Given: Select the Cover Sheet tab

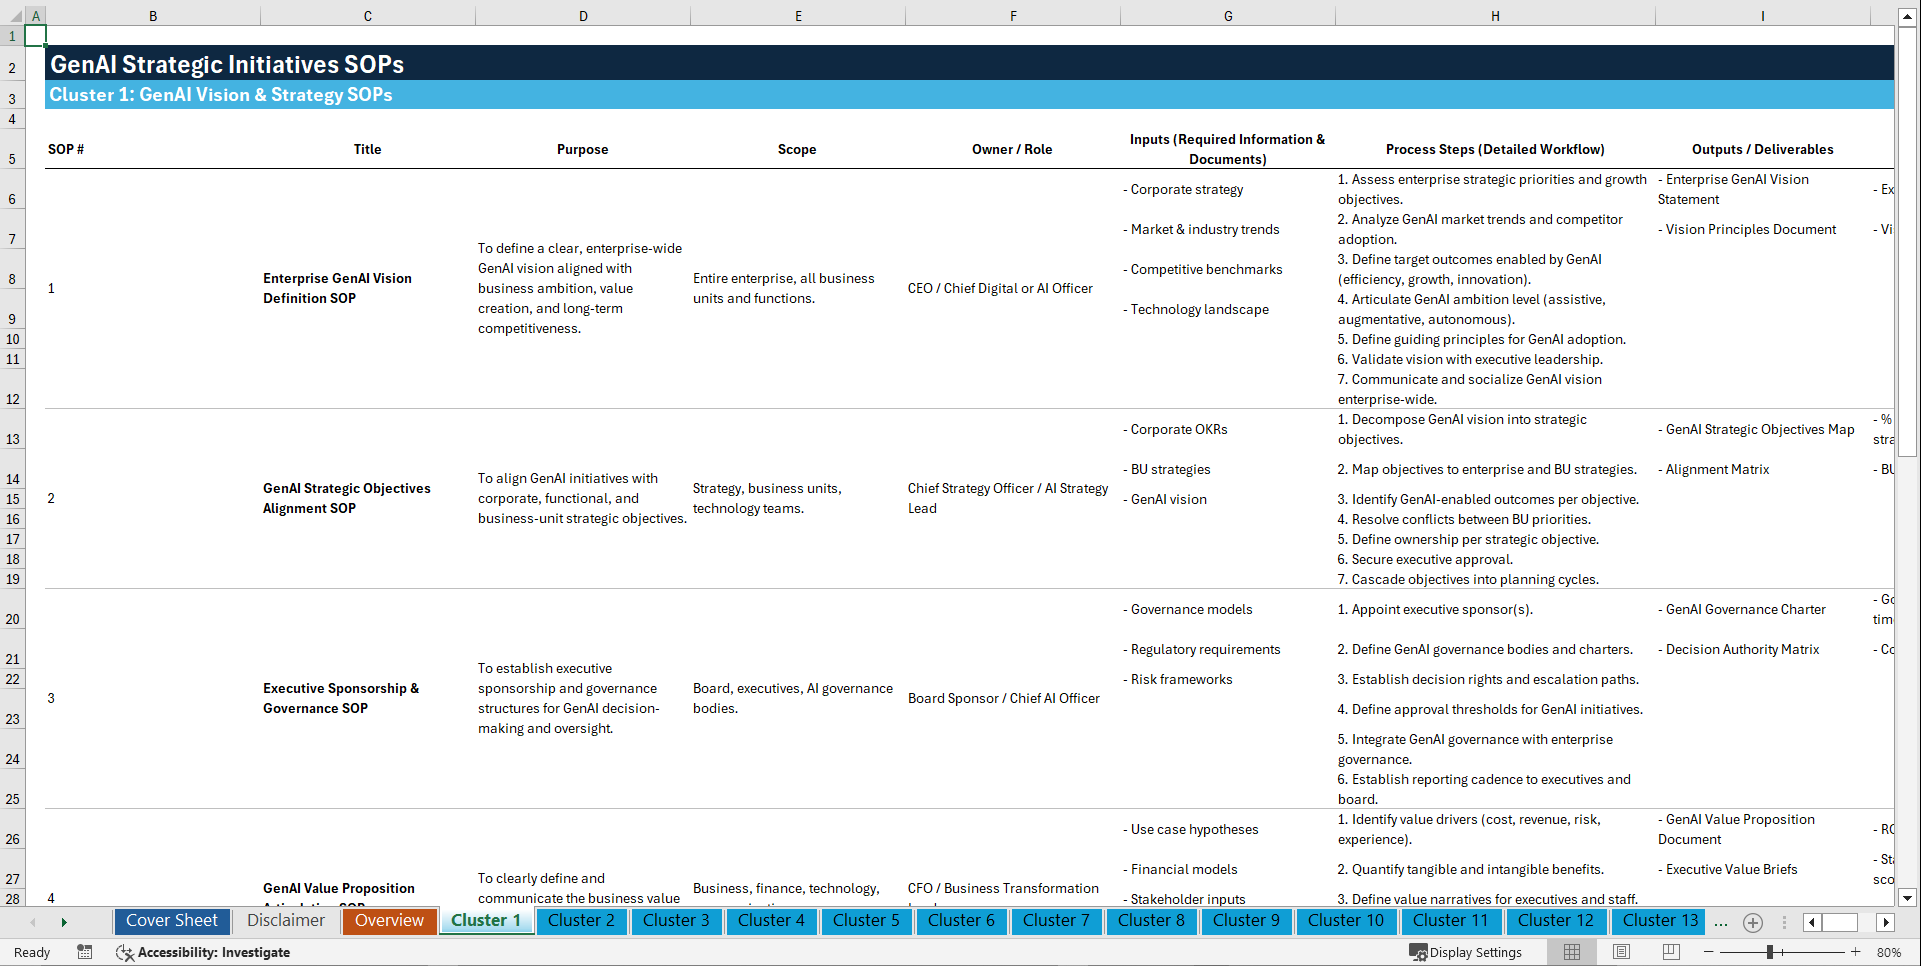Looking at the screenshot, I should (x=171, y=921).
